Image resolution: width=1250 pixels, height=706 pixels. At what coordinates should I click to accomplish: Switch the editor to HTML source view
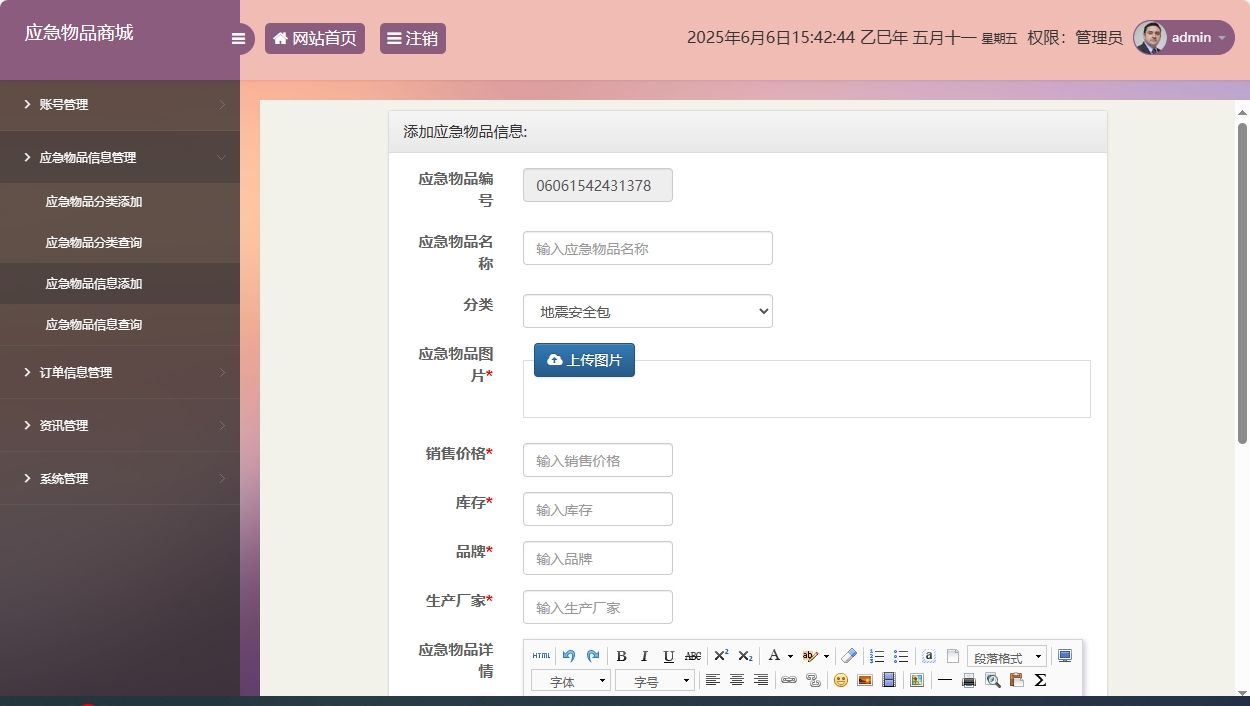541,656
